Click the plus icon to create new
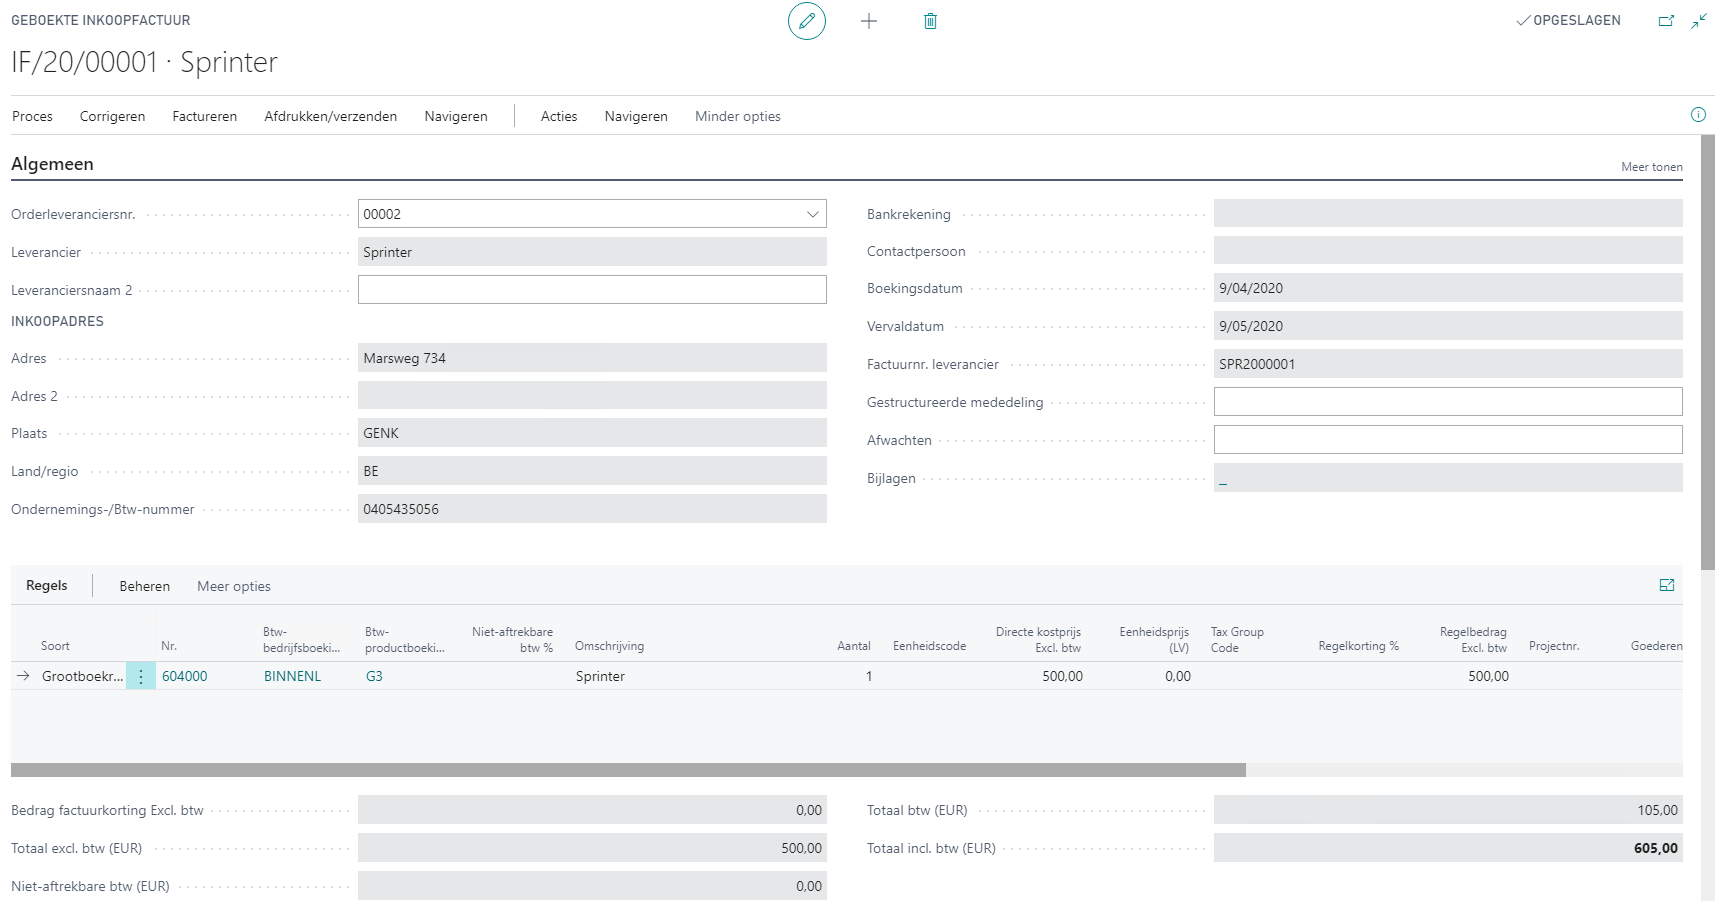 (869, 21)
